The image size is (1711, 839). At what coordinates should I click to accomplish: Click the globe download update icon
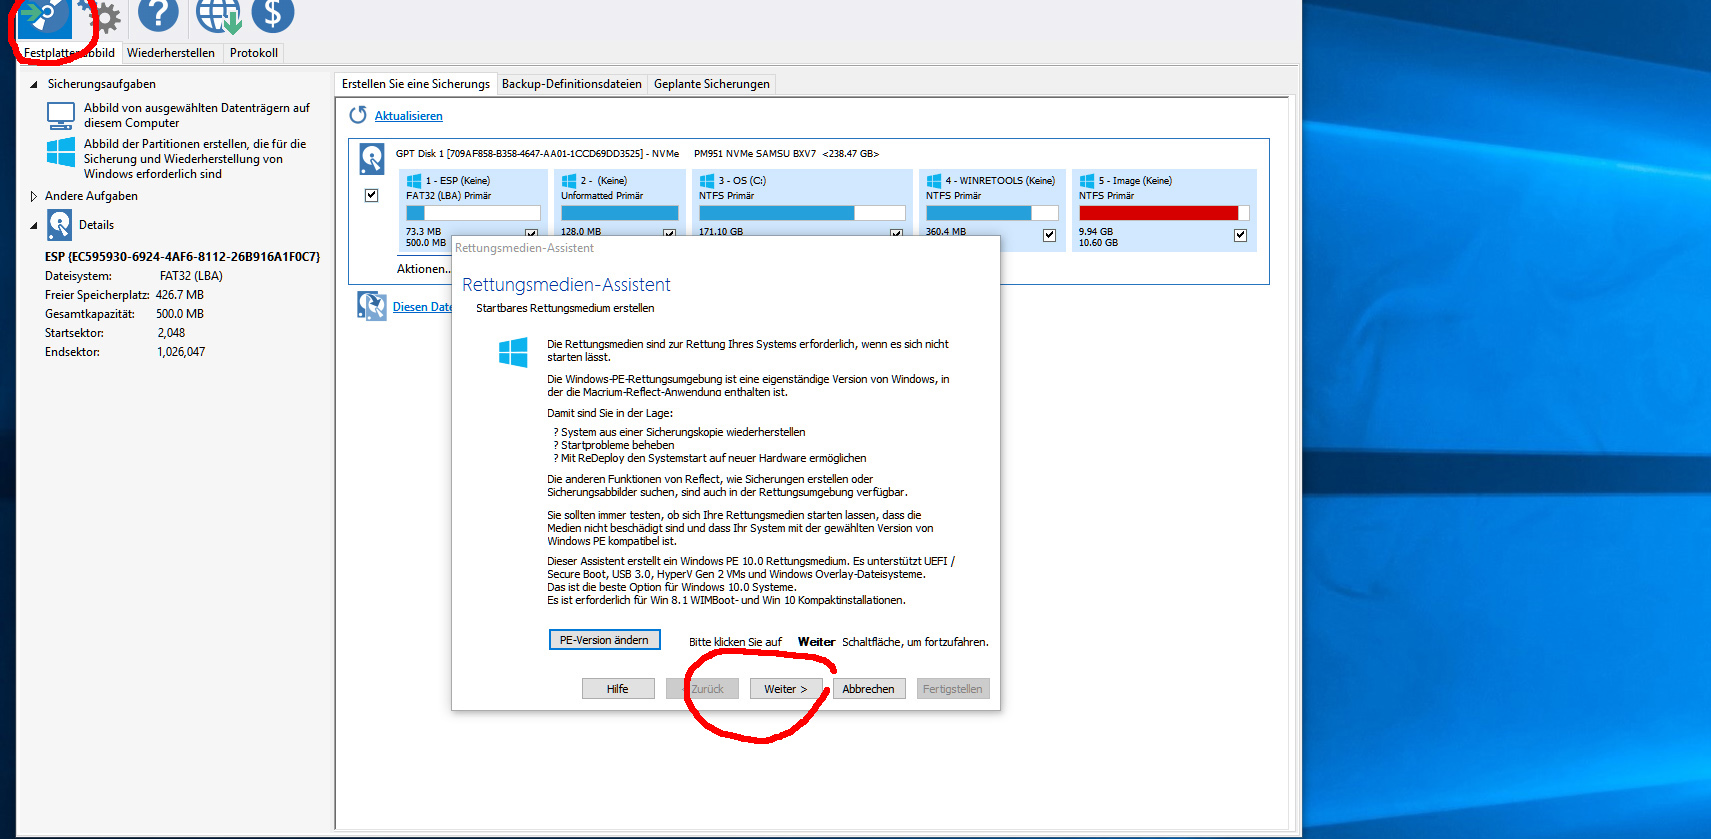point(218,15)
